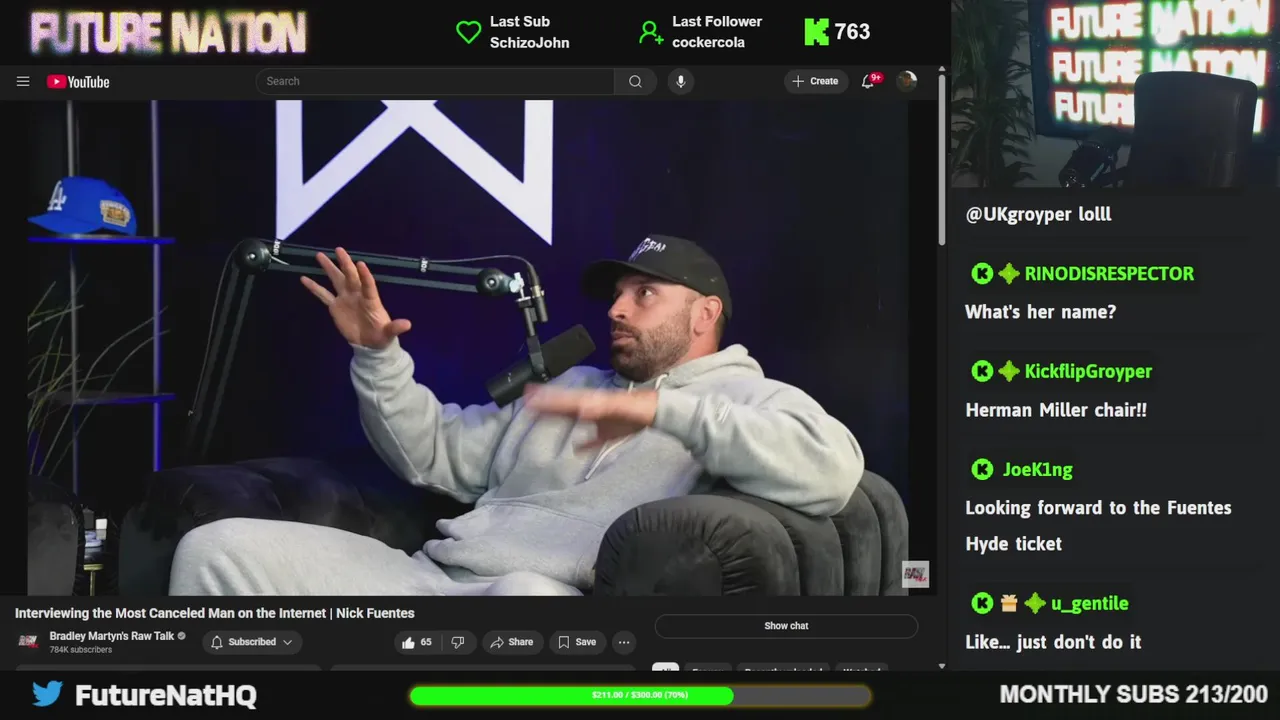Open the Raw Talk channel avatar
The width and height of the screenshot is (1280, 720).
[28, 641]
